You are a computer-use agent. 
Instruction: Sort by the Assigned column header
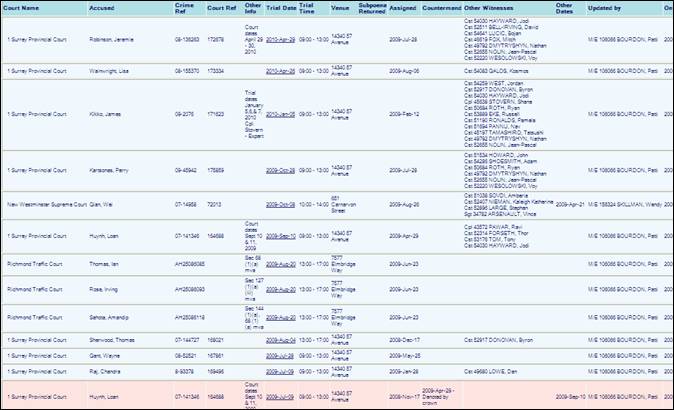pyautogui.click(x=402, y=7)
